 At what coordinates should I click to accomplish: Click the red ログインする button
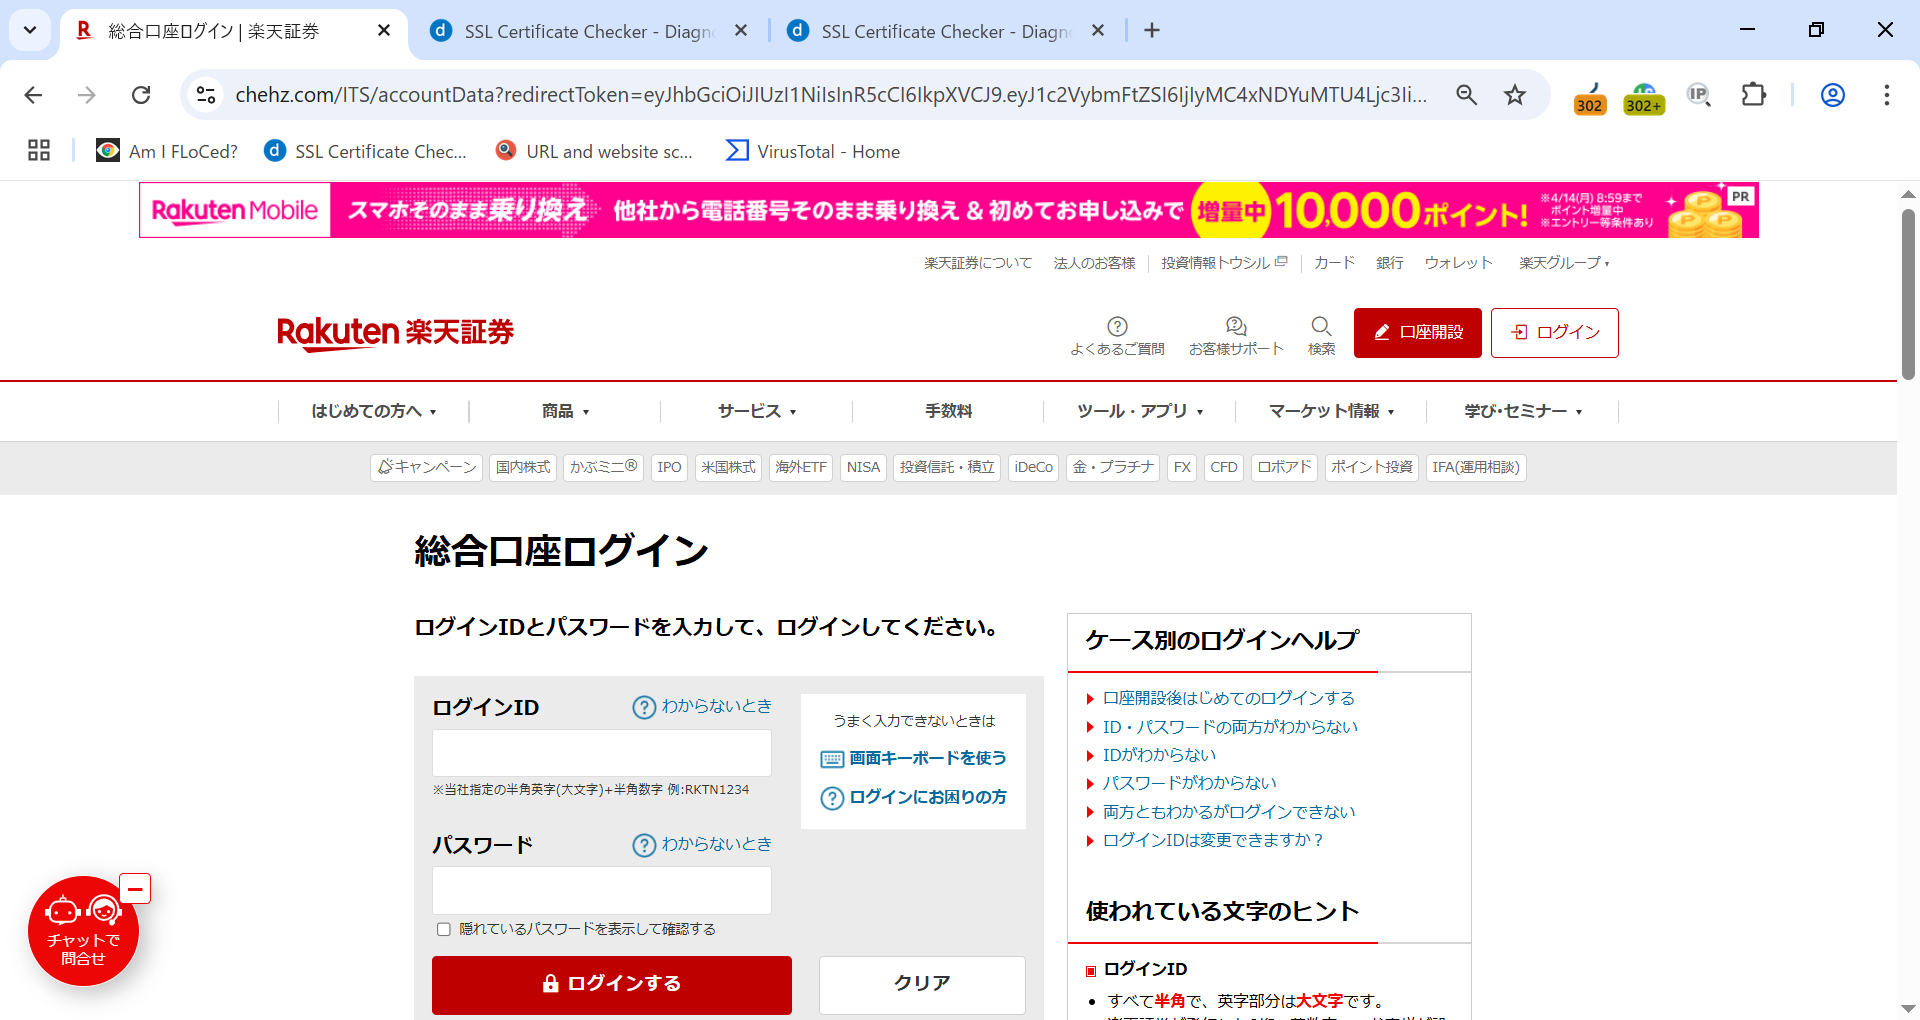(x=612, y=984)
